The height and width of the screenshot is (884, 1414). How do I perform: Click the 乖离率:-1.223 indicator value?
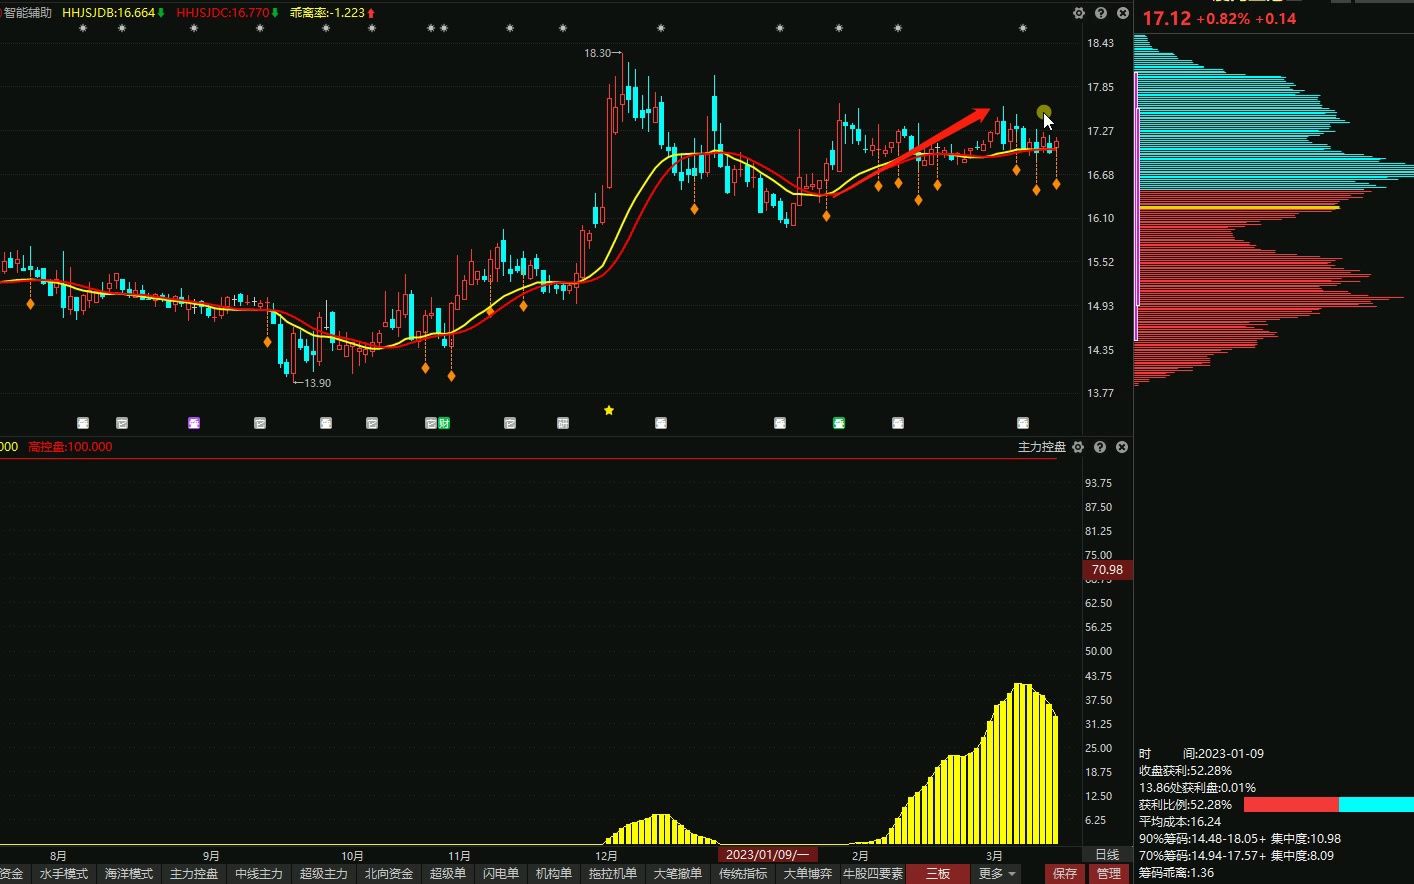click(328, 13)
